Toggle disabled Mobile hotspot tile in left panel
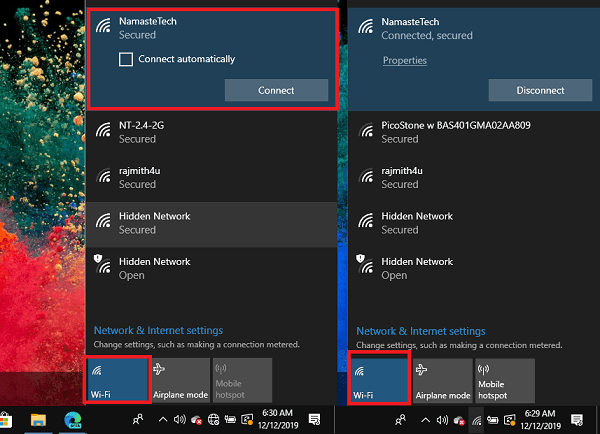Screen dimensions: 600x434 [243, 380]
